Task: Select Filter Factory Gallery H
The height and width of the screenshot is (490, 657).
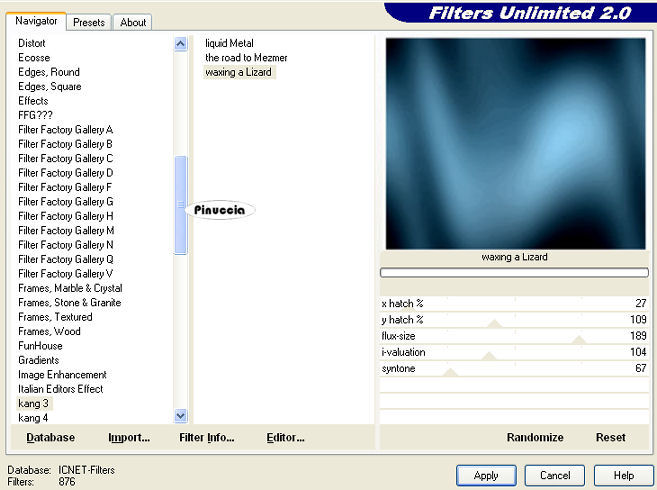Action: [66, 216]
